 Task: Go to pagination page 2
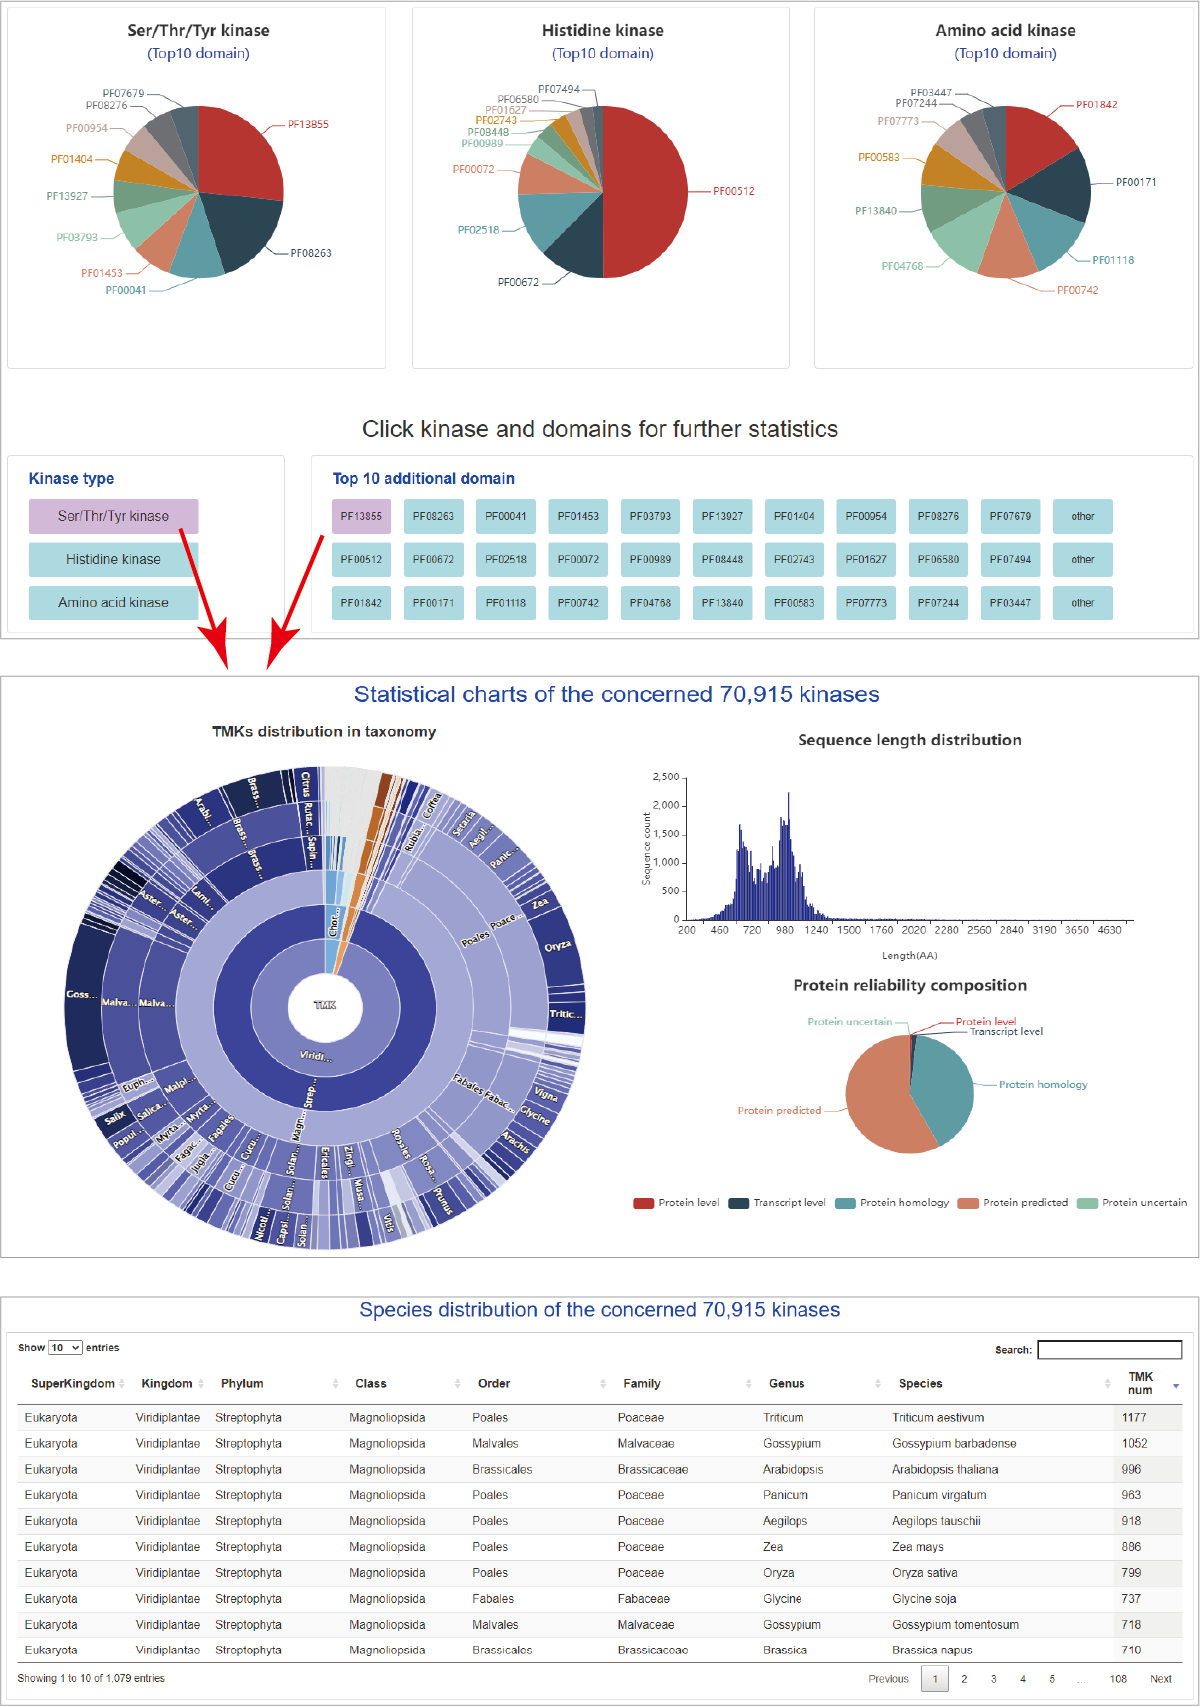[x=964, y=1679]
